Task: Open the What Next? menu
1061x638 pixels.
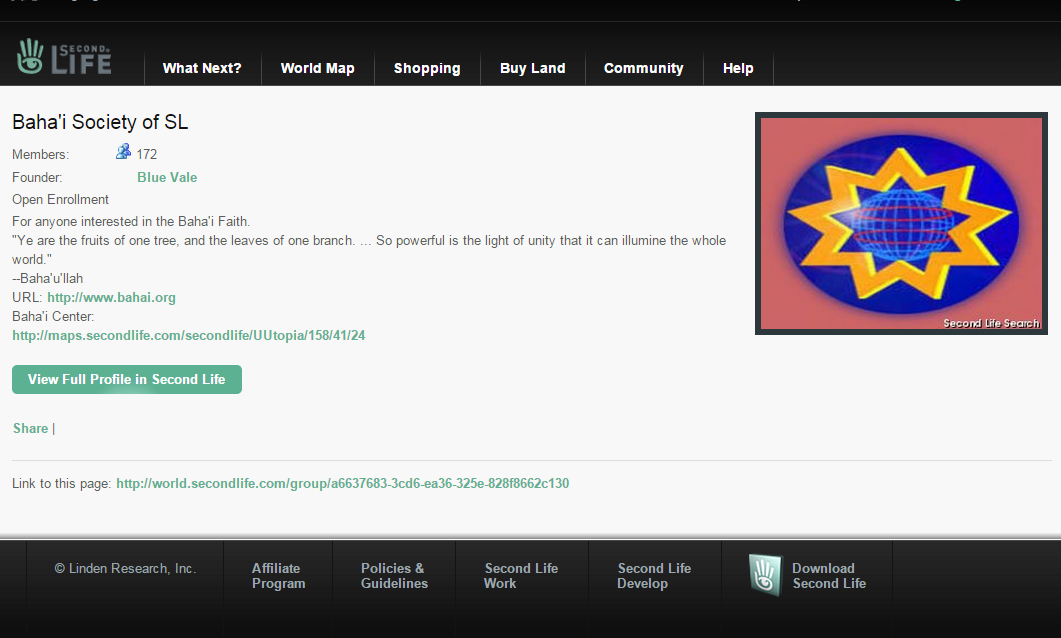Action: pos(202,68)
